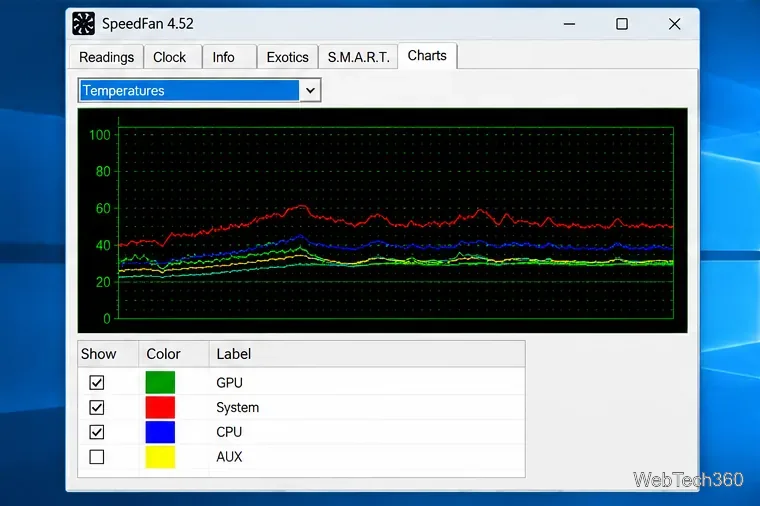Click the Color column header
Image resolution: width=760 pixels, height=506 pixels.
174,354
